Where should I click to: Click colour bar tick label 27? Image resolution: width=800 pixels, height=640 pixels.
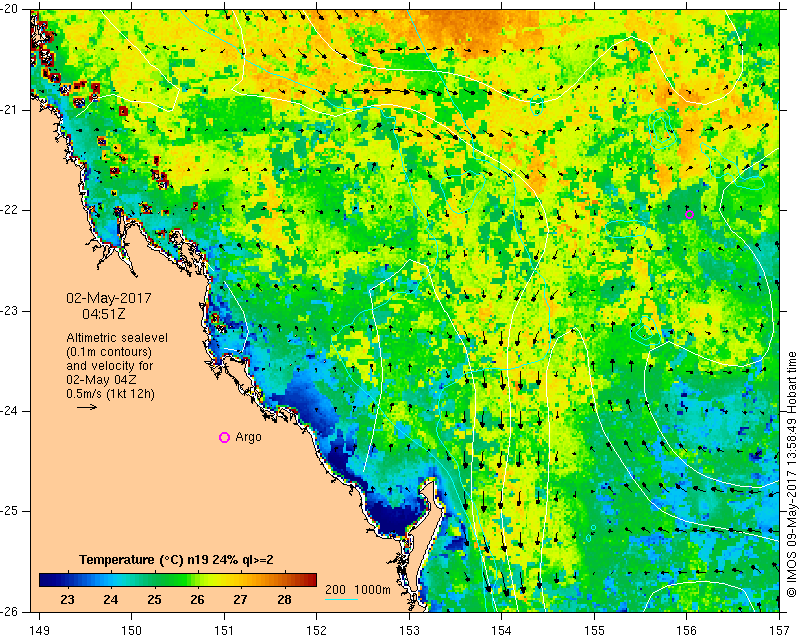241,599
